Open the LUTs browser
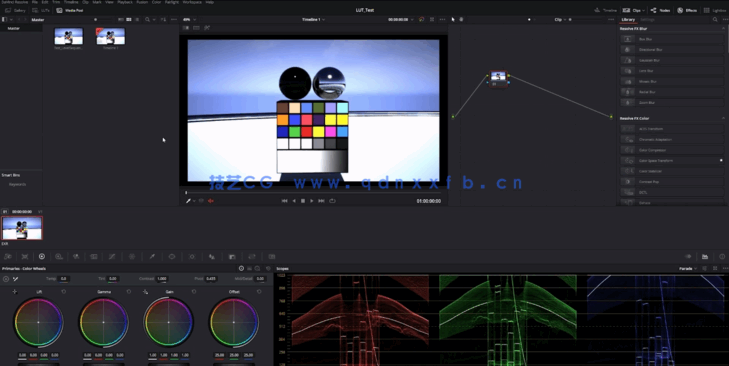 (x=41, y=10)
